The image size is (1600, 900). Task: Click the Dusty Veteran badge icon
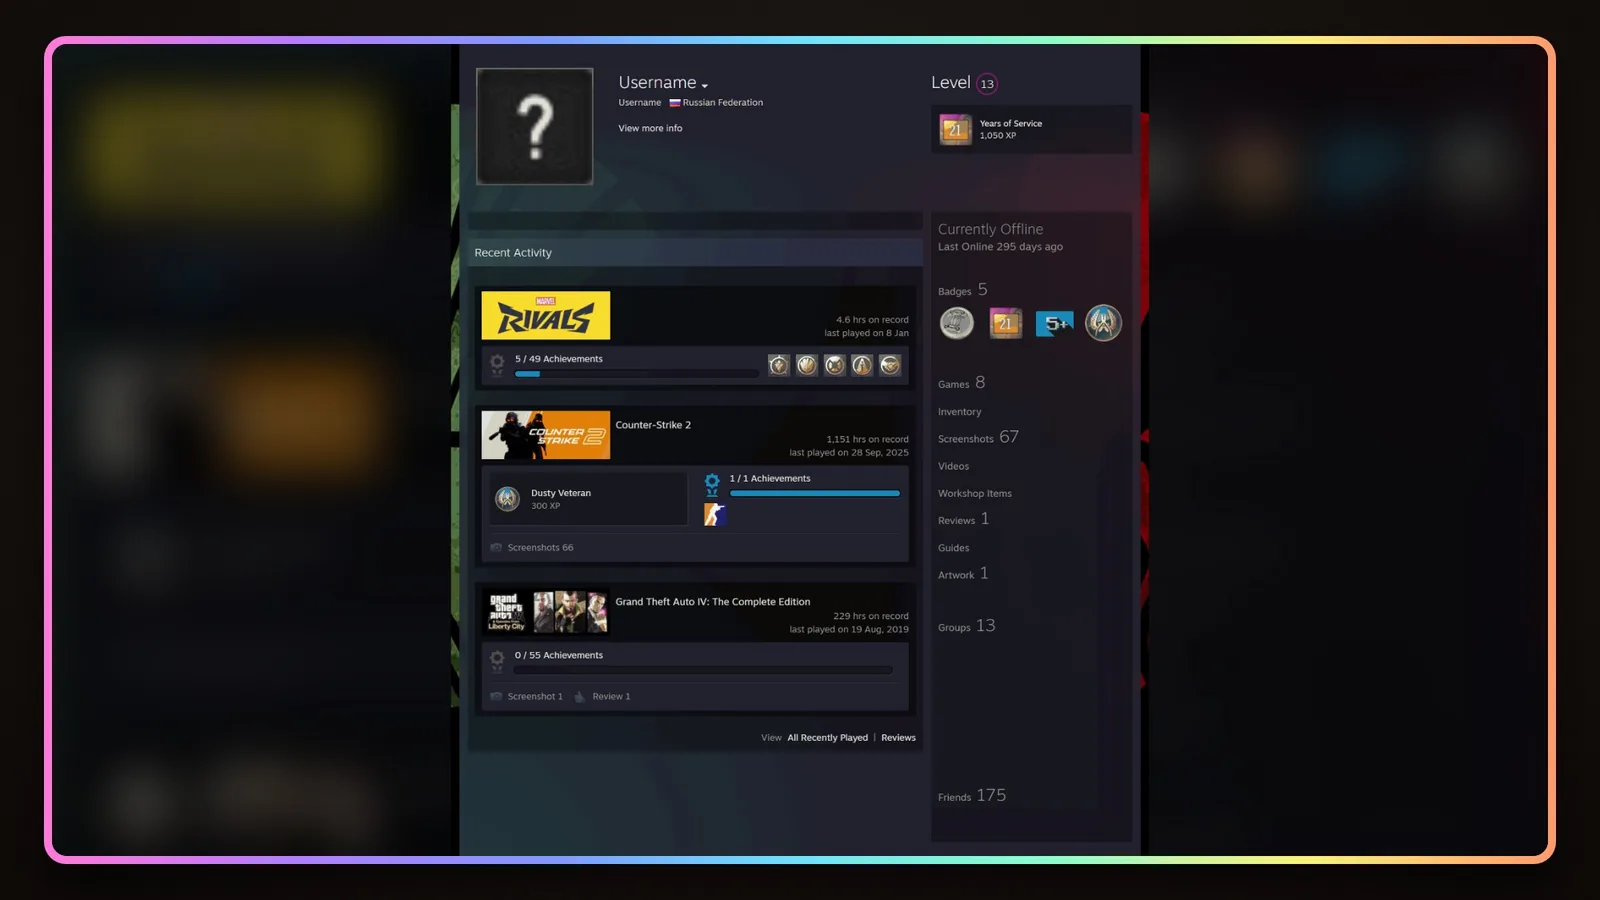[x=508, y=498]
